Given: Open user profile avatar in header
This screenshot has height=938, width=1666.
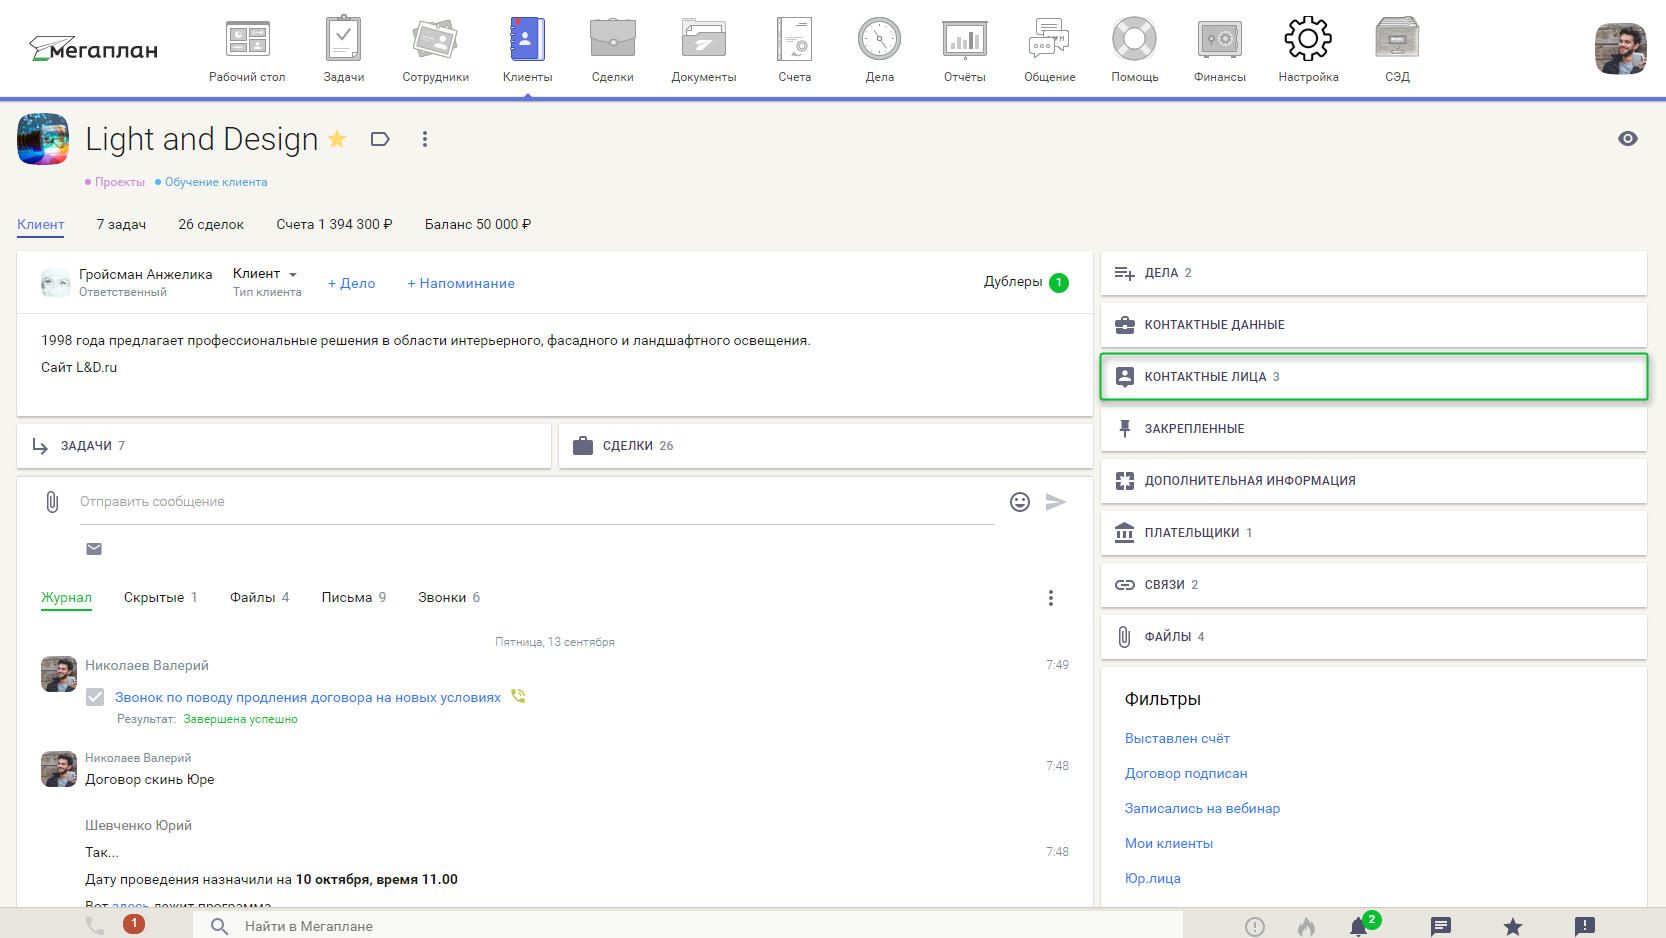Looking at the screenshot, I should (x=1620, y=49).
